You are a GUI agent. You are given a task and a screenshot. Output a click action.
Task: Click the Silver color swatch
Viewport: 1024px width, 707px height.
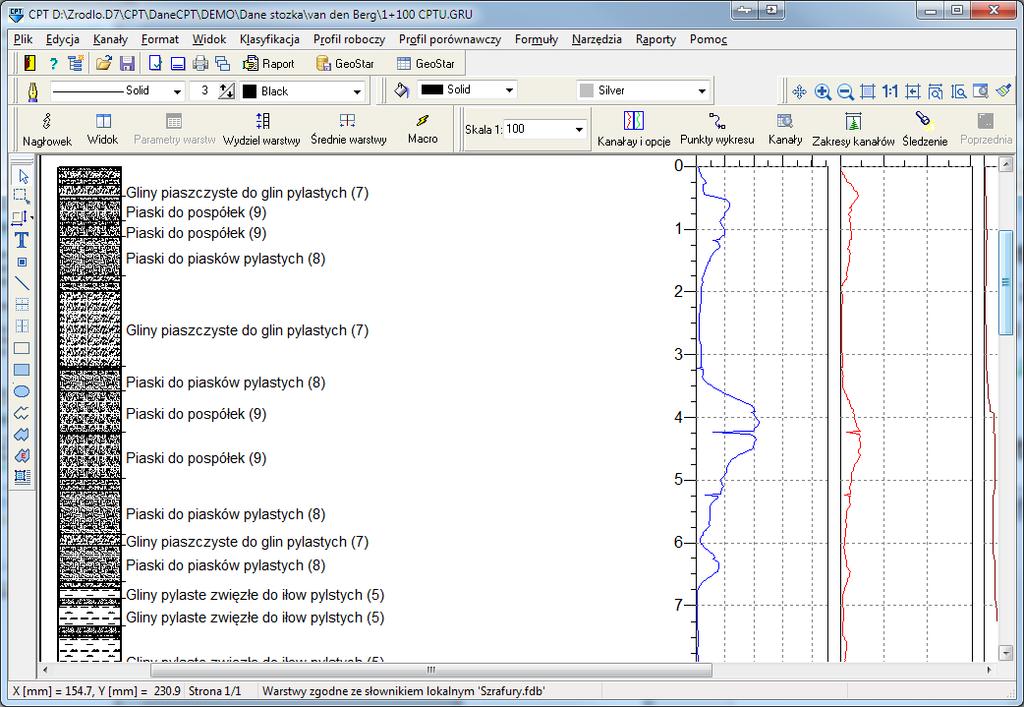586,91
